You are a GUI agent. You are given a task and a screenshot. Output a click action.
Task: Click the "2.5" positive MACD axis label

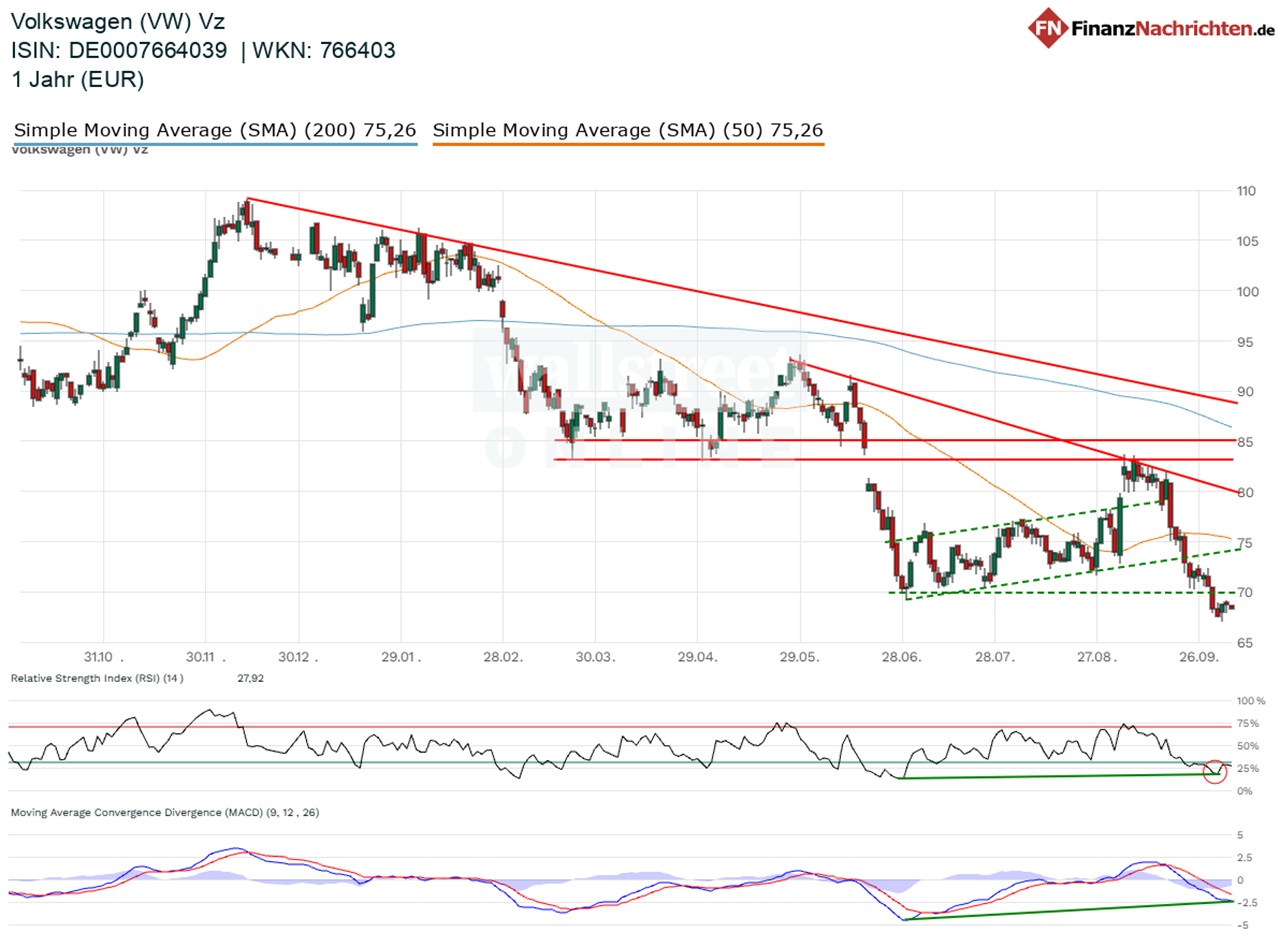tap(1245, 857)
